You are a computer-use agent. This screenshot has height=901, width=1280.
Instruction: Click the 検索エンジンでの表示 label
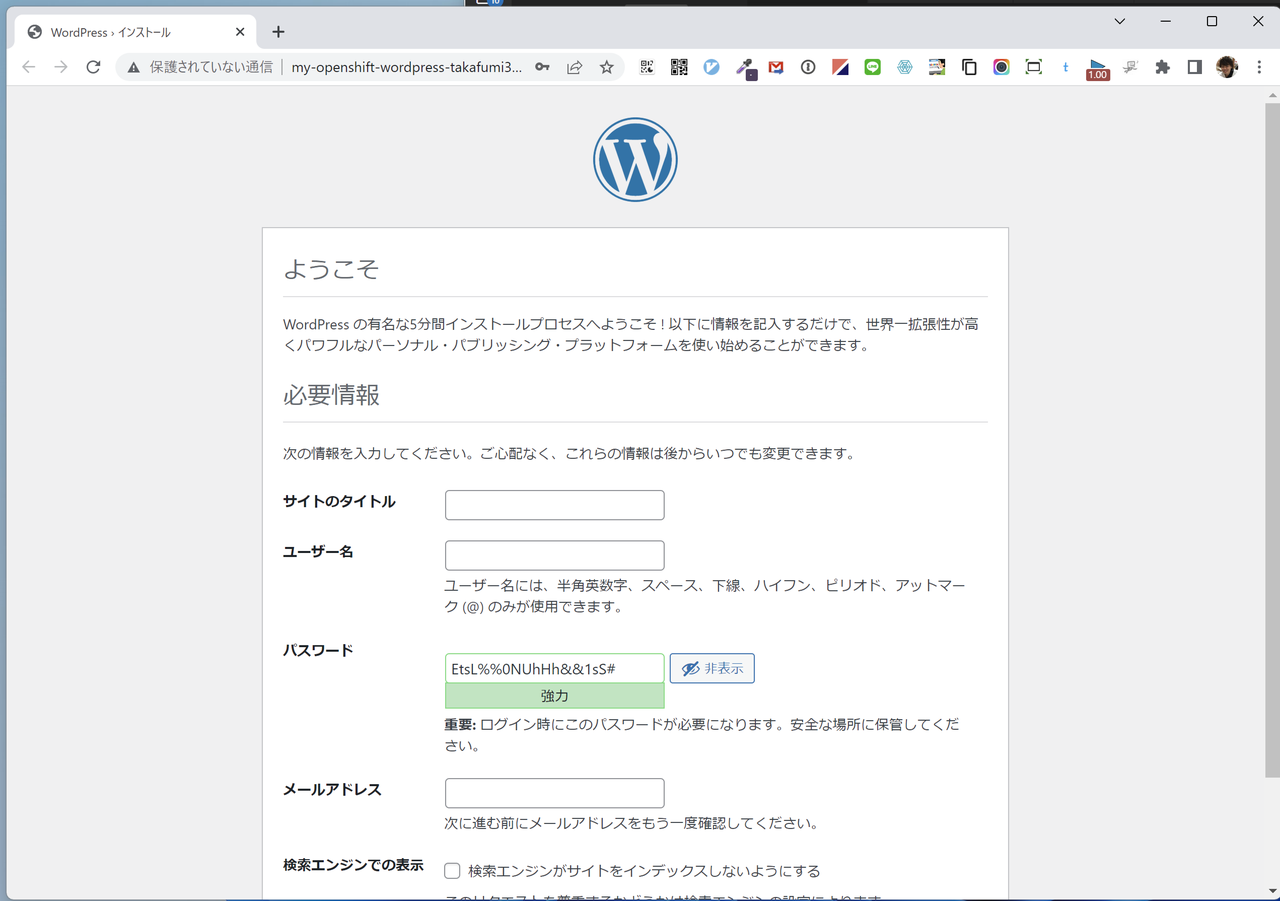point(353,865)
